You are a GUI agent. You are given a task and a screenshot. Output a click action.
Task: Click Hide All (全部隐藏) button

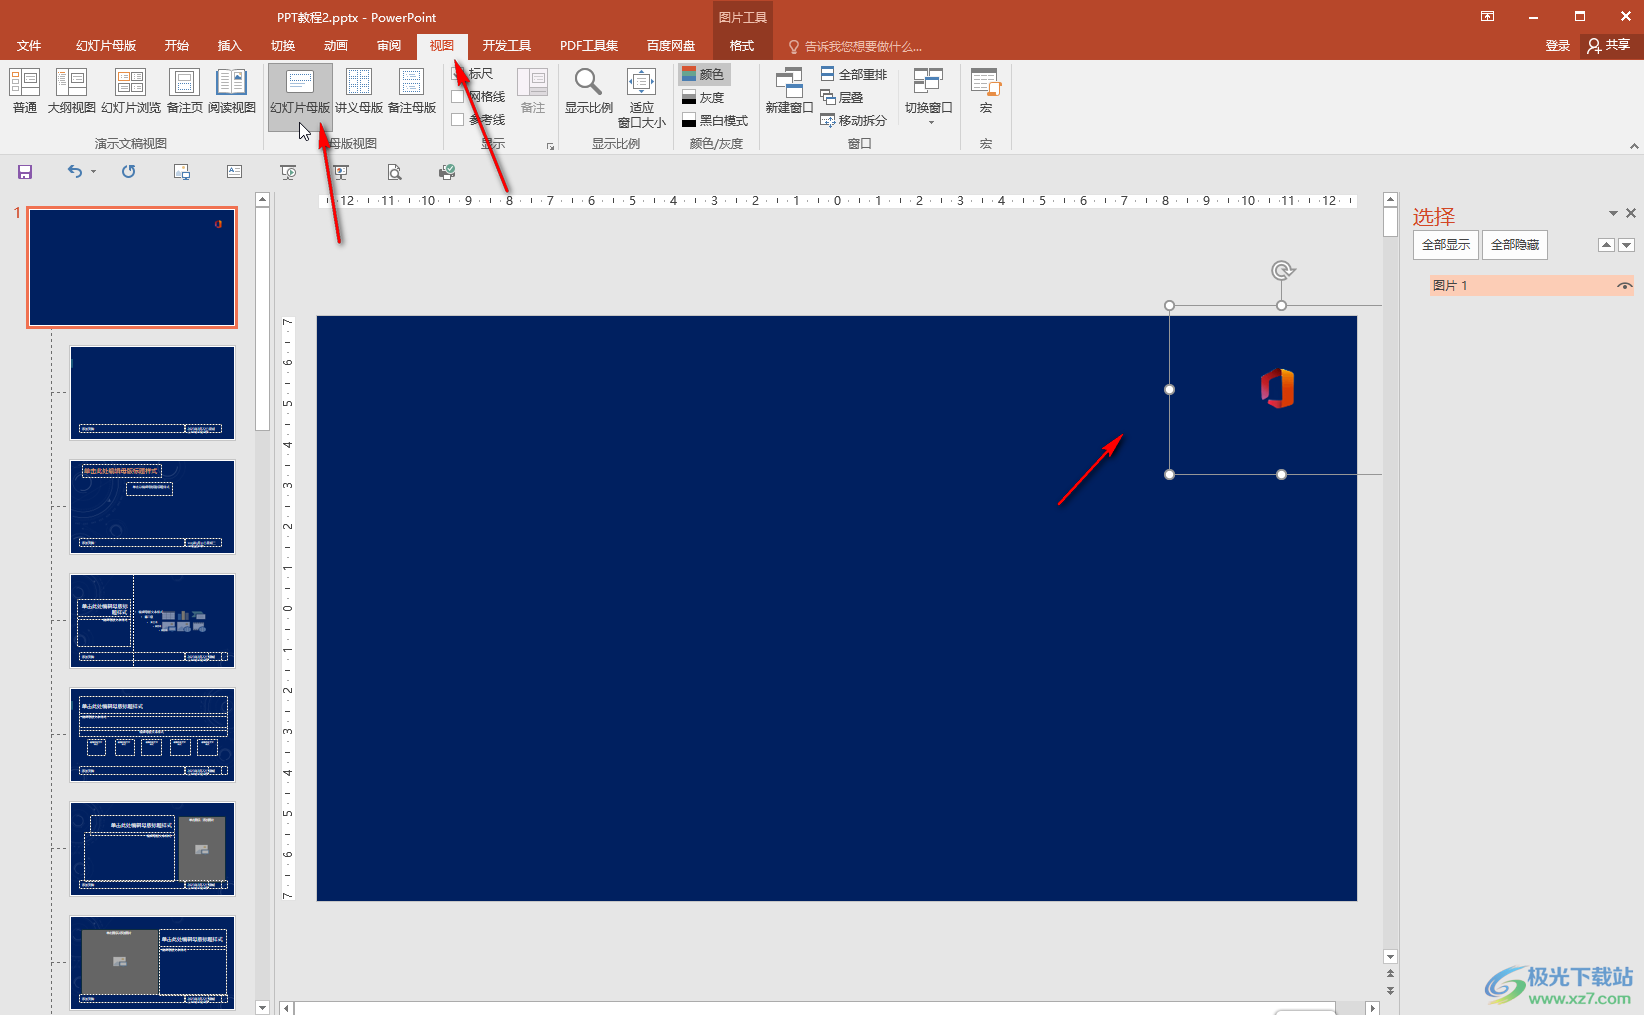coord(1515,245)
